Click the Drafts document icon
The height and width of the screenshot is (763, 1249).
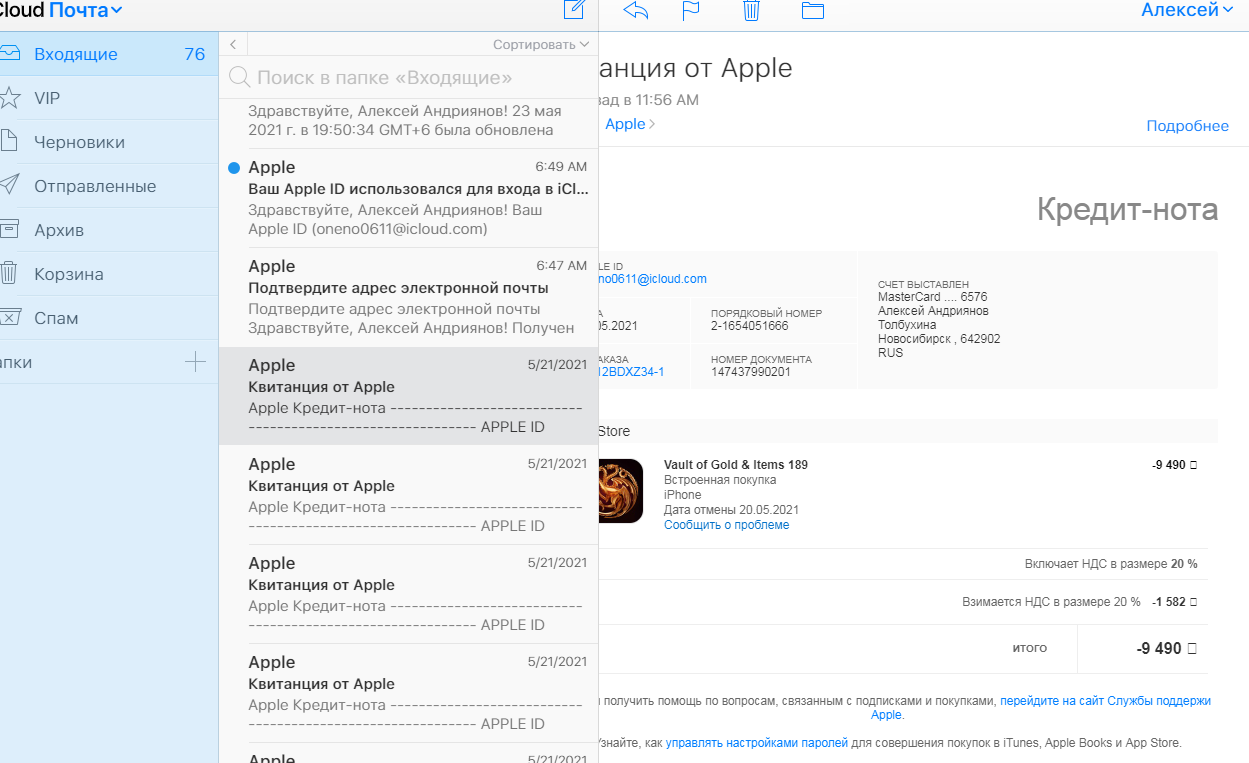coord(9,142)
